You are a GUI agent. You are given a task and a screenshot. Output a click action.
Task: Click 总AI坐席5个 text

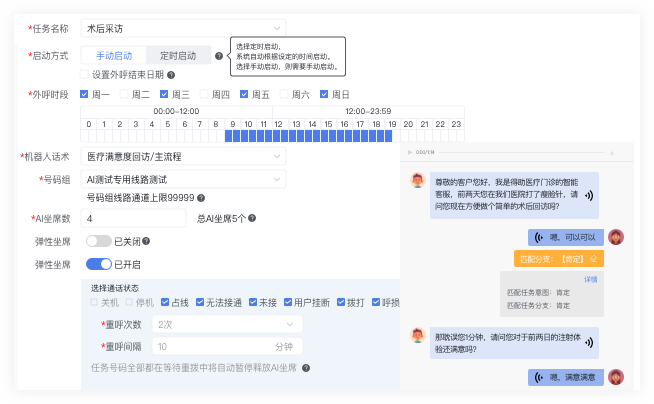221,218
